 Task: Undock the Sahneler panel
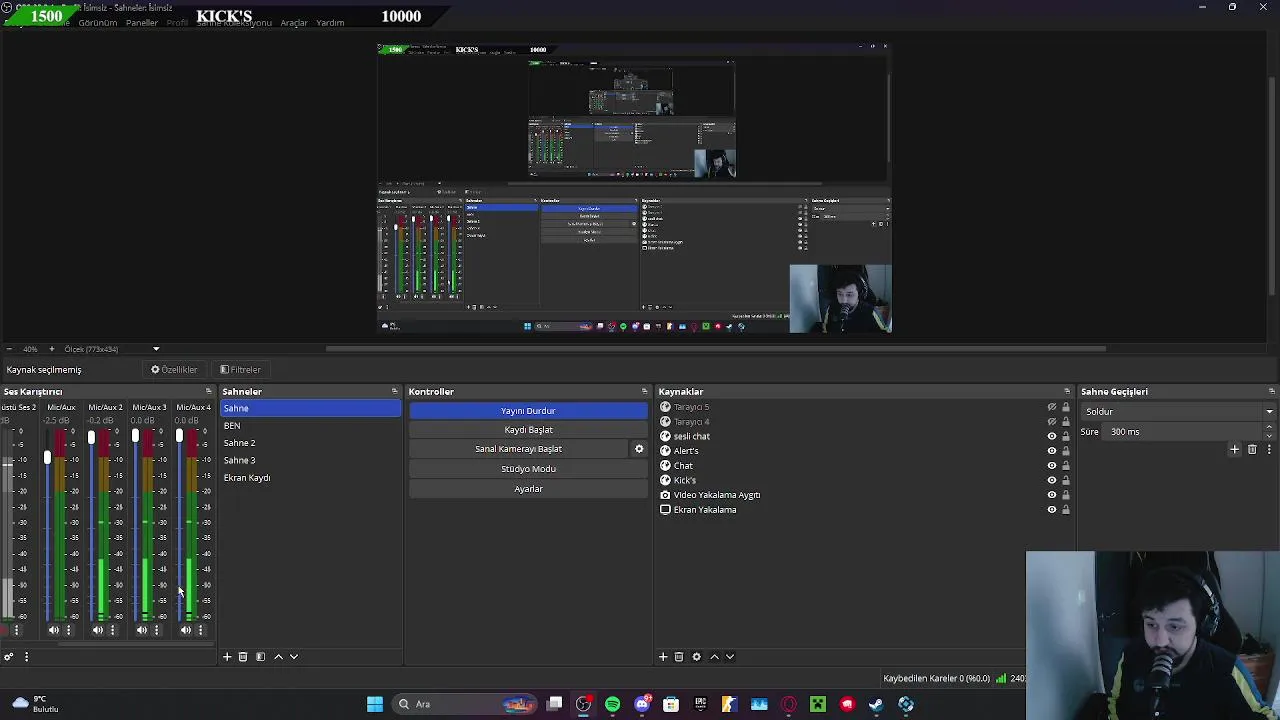click(394, 392)
